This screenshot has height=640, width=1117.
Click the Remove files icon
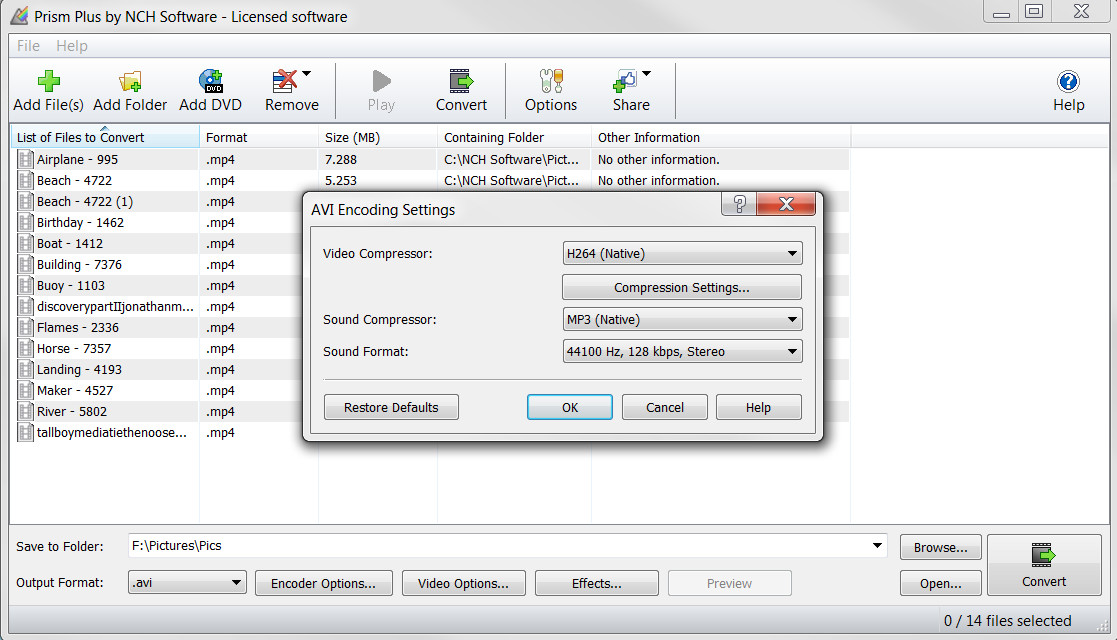pos(285,80)
